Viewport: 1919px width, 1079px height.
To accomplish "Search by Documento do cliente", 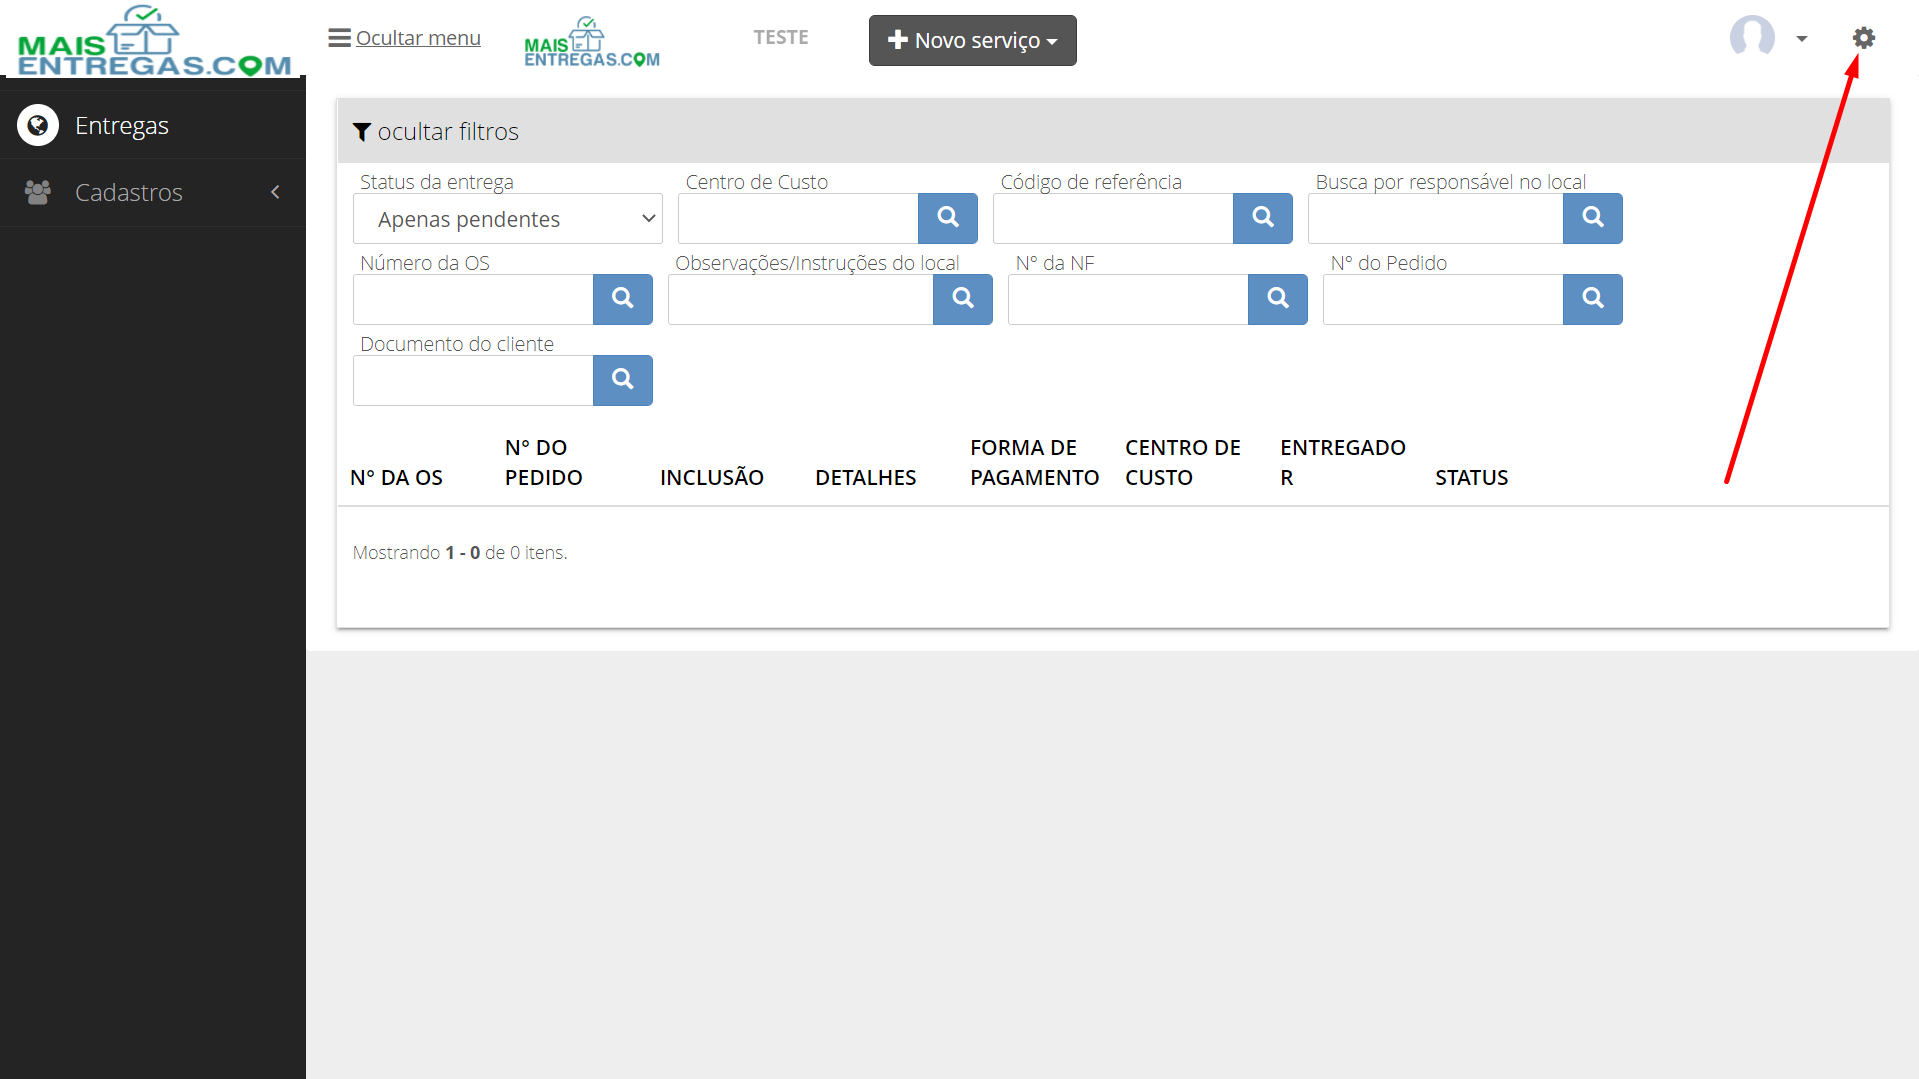I will point(623,380).
